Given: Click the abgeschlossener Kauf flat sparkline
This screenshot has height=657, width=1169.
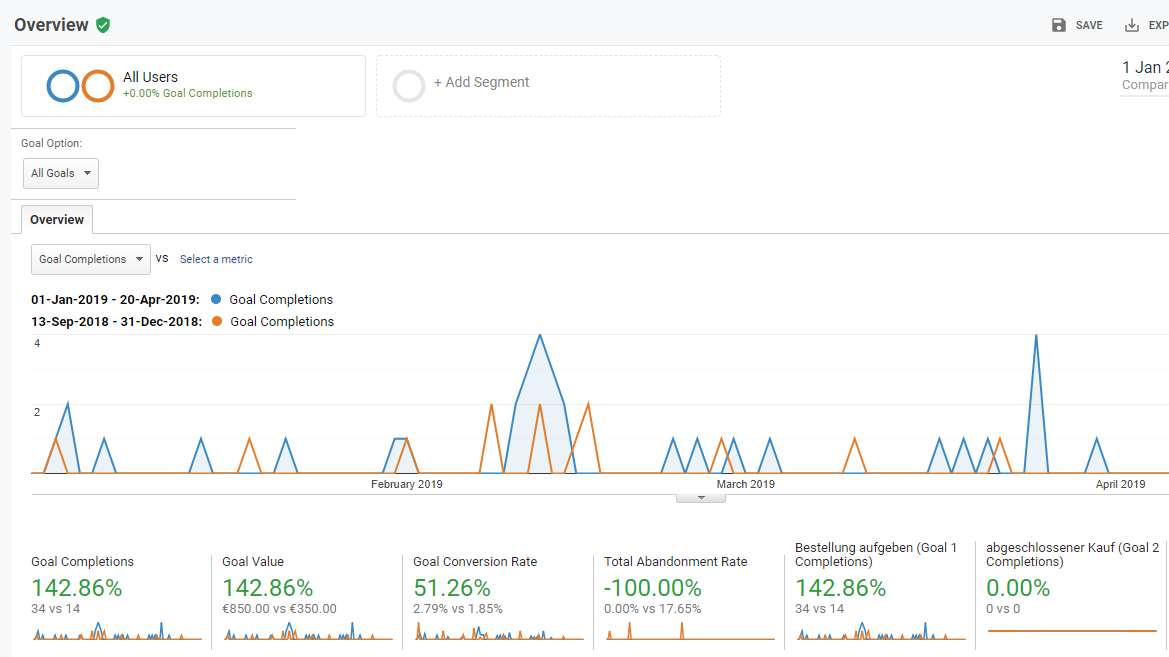Looking at the screenshot, I should pos(1071,631).
